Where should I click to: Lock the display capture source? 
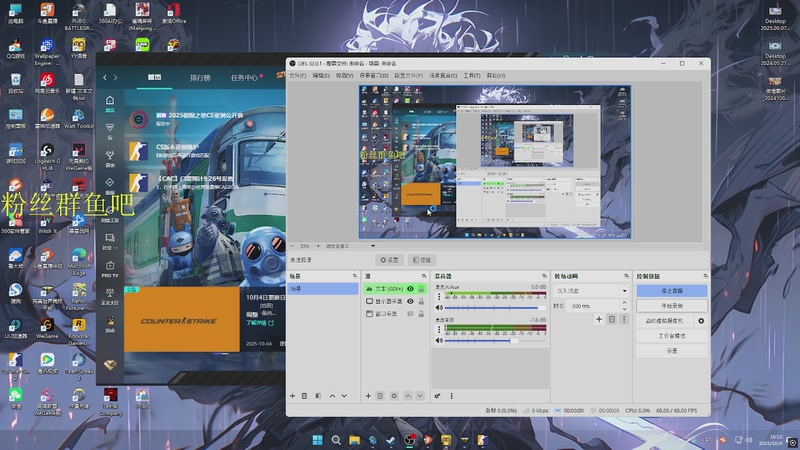(421, 302)
